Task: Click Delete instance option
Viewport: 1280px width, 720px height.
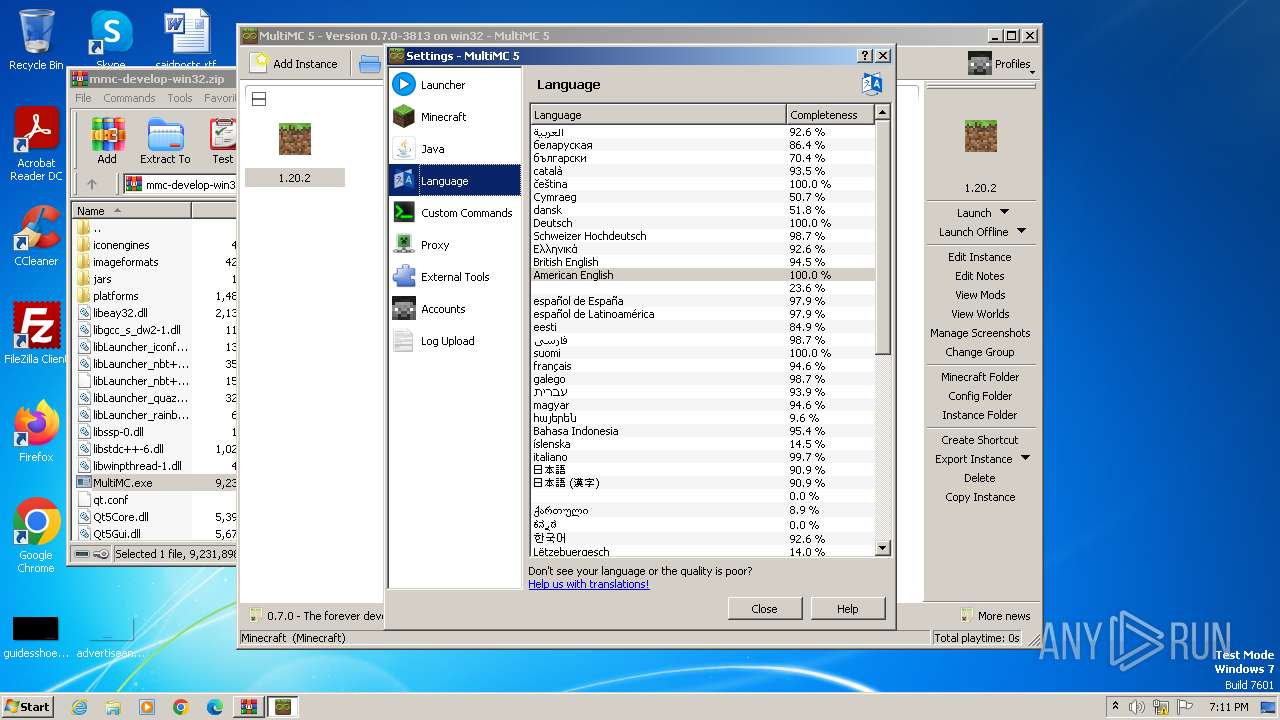Action: click(979, 478)
